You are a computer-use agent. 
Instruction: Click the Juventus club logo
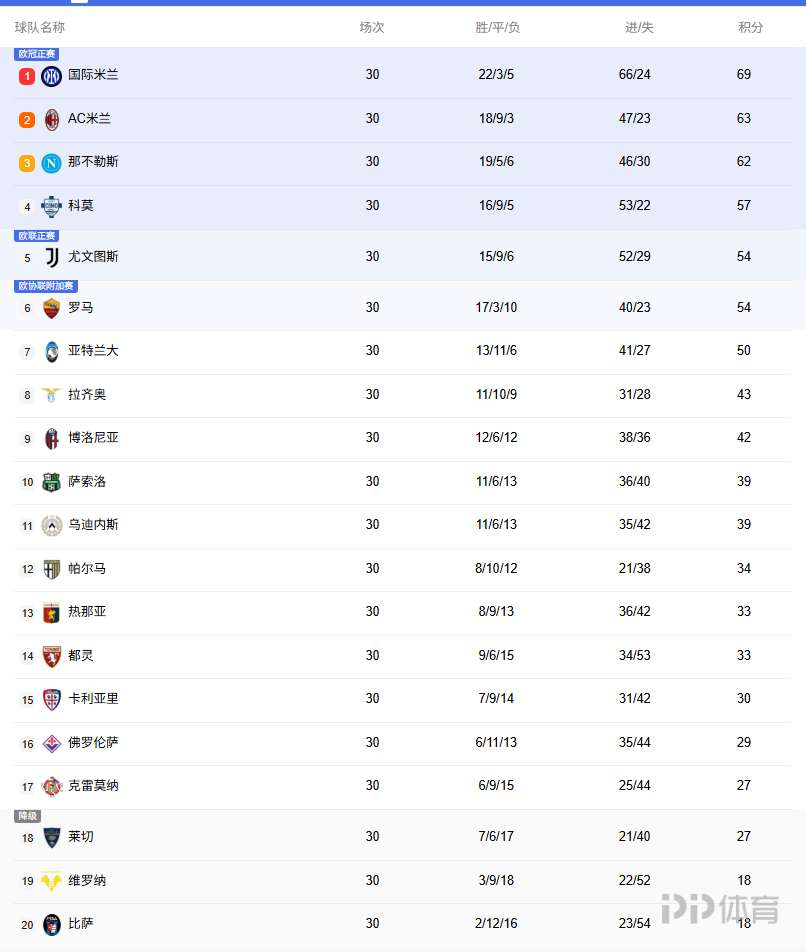point(51,257)
